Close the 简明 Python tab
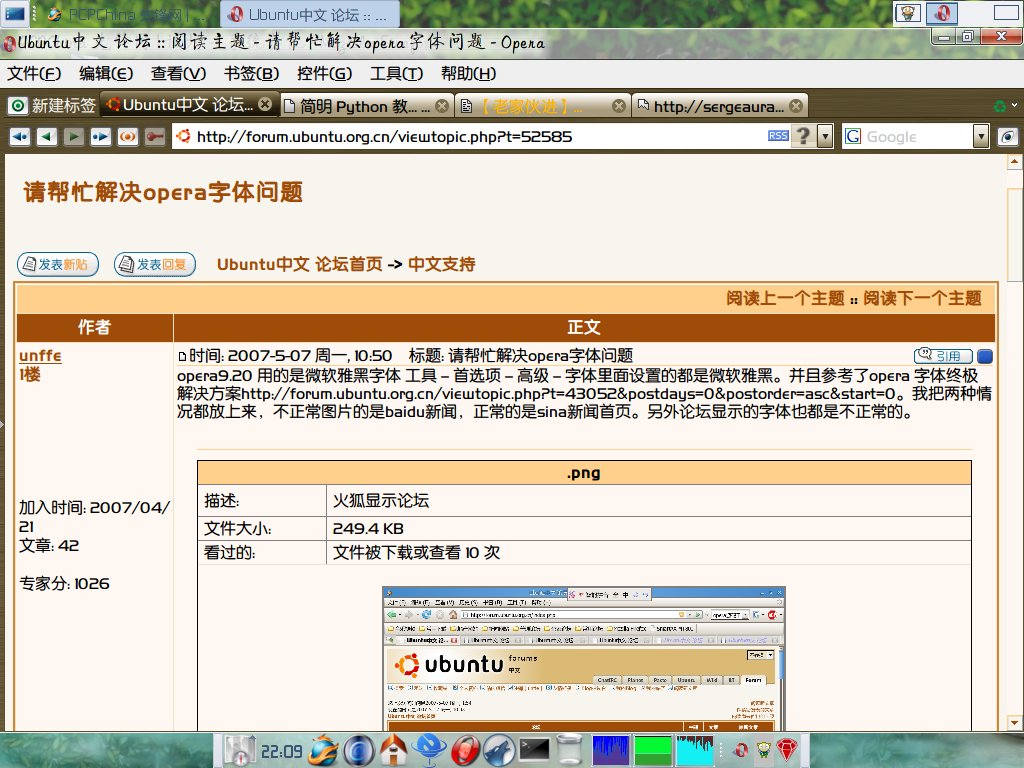Image resolution: width=1024 pixels, height=768 pixels. coord(442,106)
